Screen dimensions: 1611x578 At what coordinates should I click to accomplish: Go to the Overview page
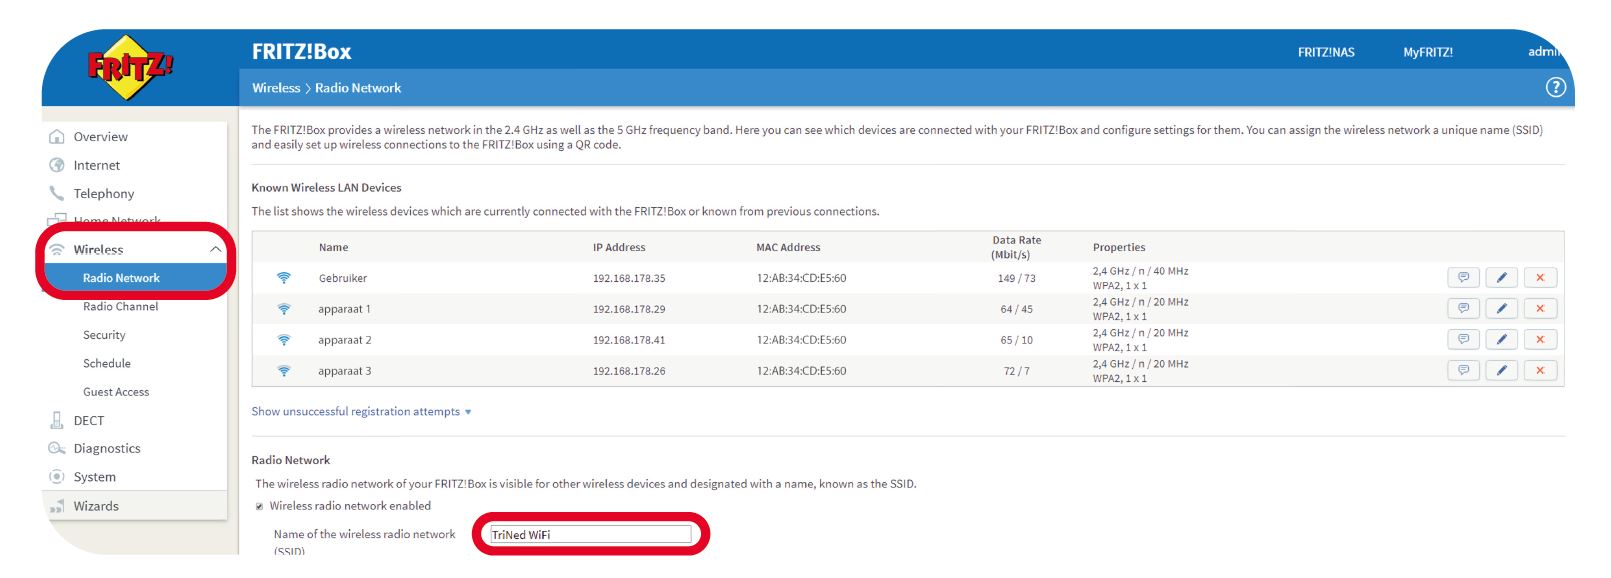[x=100, y=137]
